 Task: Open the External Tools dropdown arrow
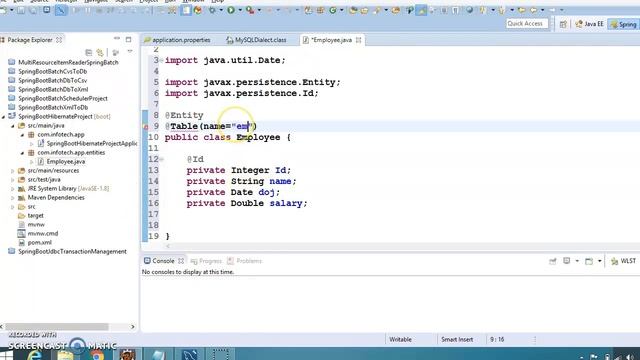coord(259,10)
